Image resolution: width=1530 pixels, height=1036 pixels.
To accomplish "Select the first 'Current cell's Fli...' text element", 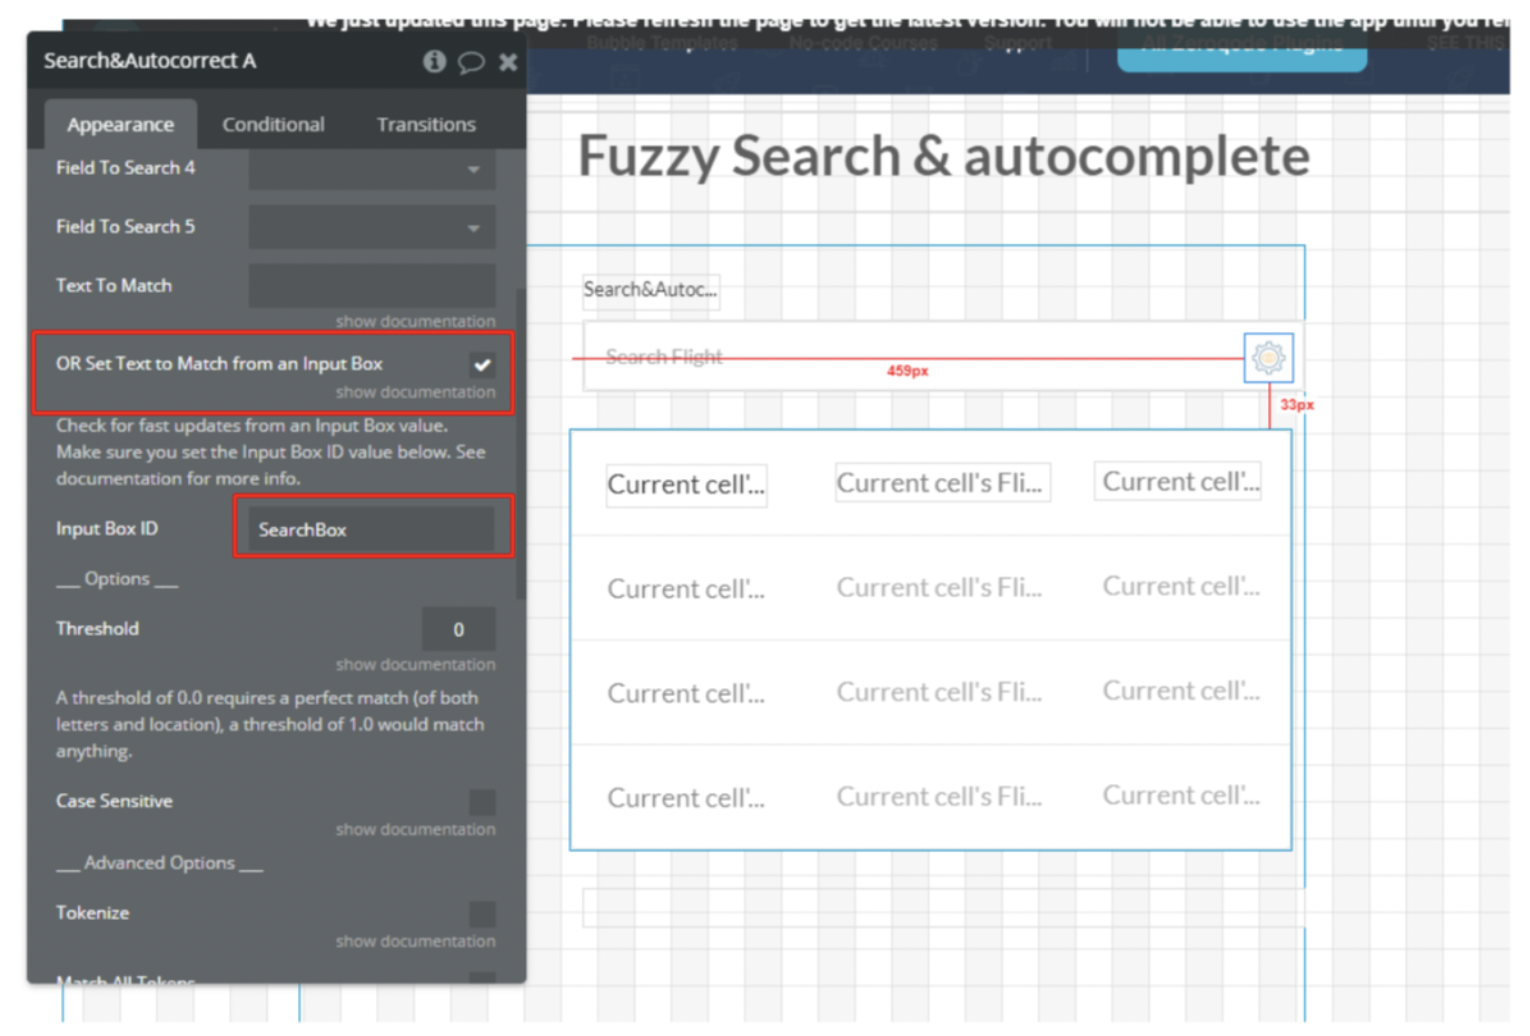I will coord(941,484).
